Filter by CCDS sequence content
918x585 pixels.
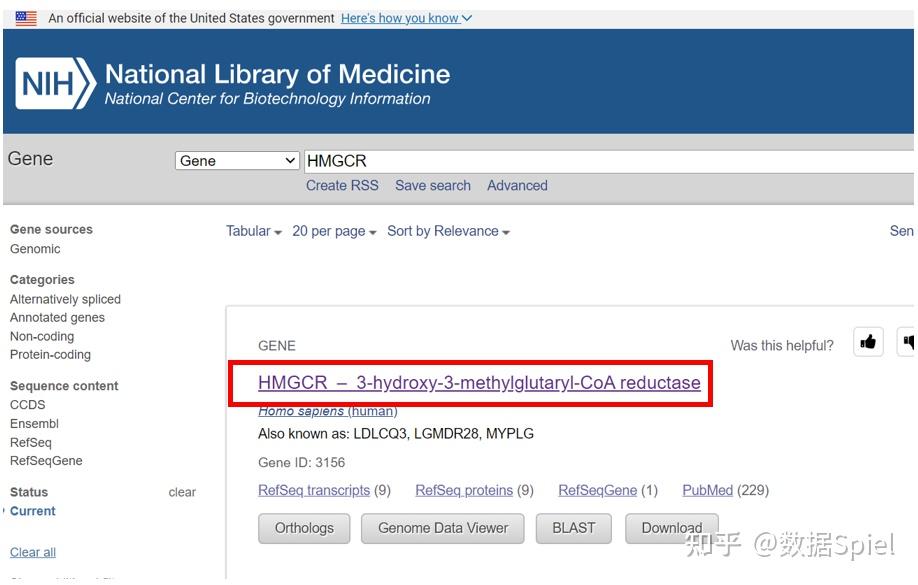tap(28, 405)
